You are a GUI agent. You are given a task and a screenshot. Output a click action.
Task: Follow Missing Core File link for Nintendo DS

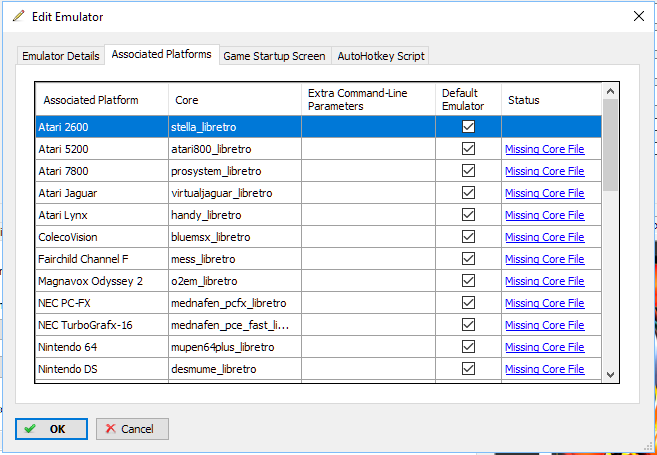tap(545, 369)
